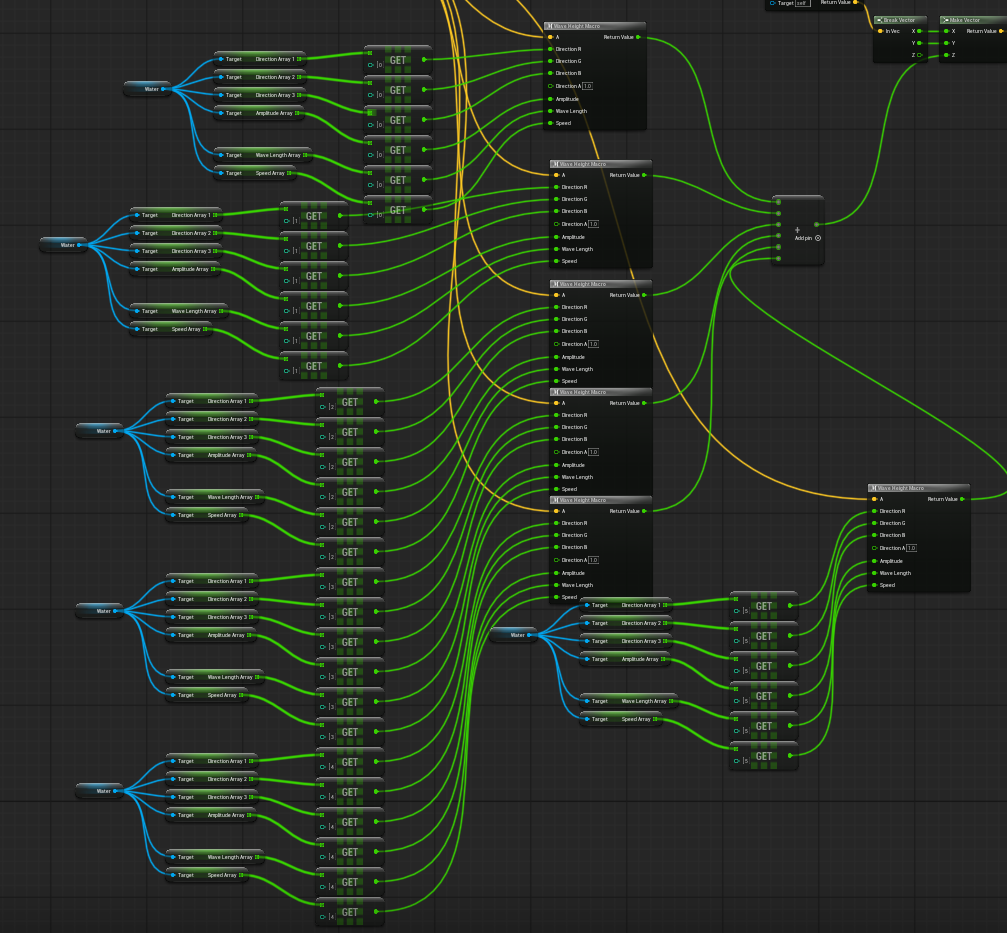The image size is (1007, 933).
Task: Select Direction Array 3 node wired to index 4 GET
Action: coord(211,797)
